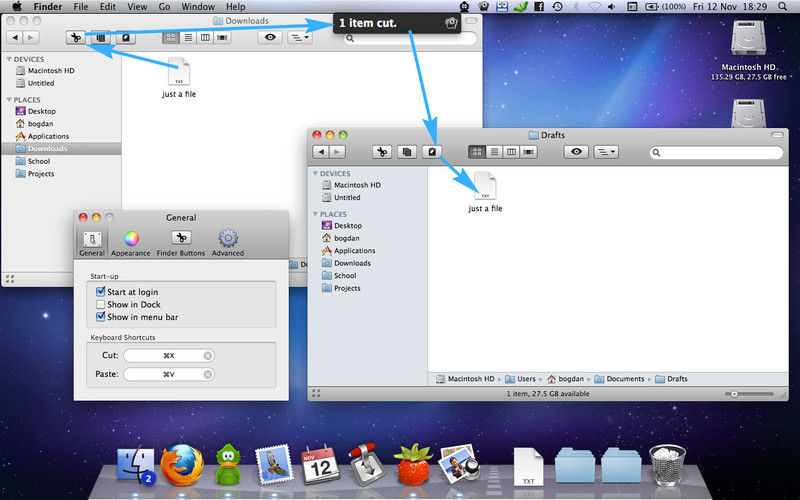Open Finder Buttons preferences tab
This screenshot has height=500, width=800.
181,241
